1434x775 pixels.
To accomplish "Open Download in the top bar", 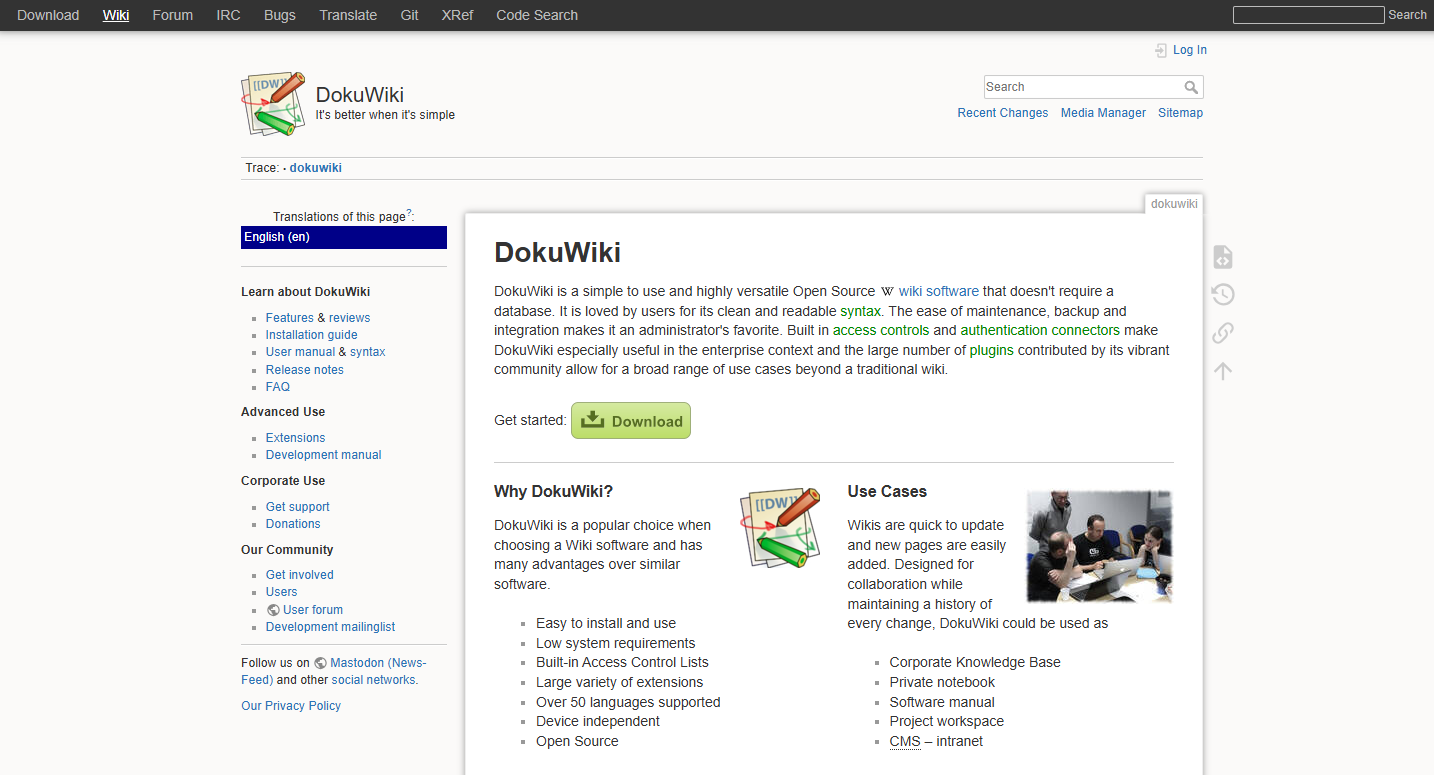I will coord(48,15).
